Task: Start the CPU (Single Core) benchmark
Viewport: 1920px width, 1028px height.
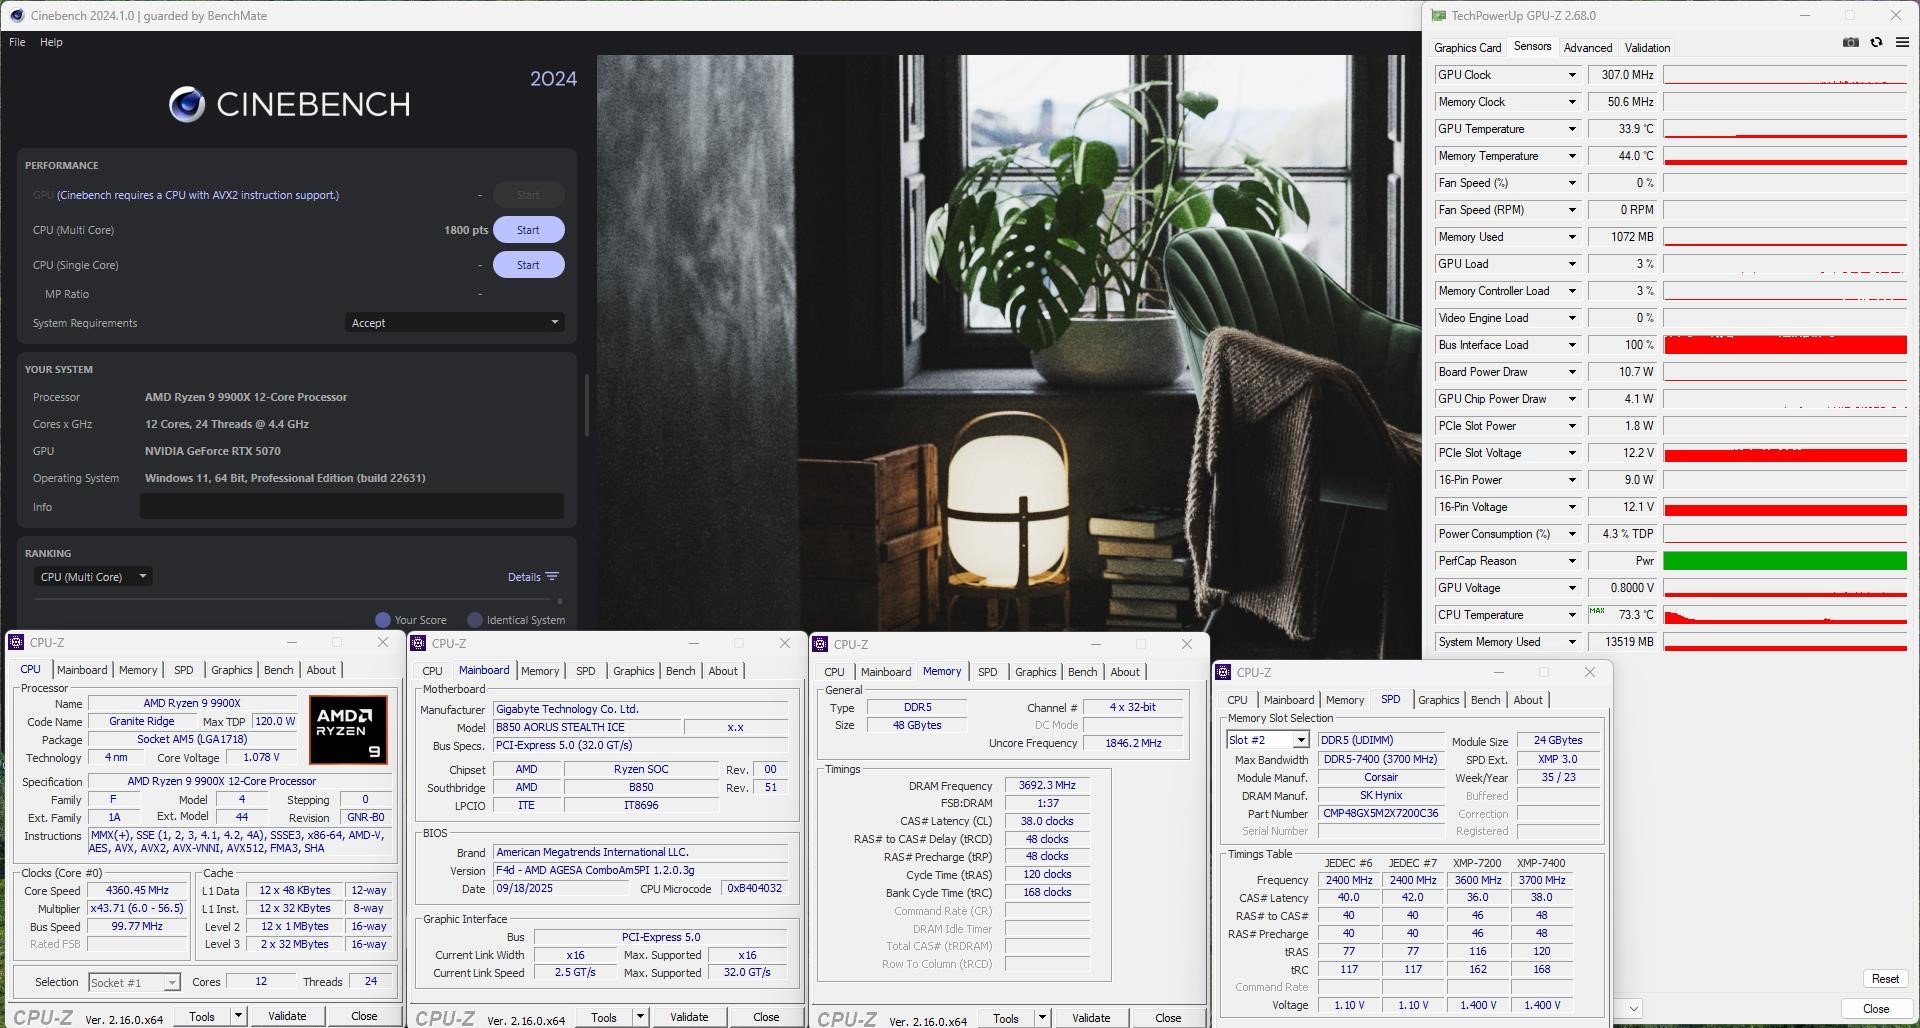Action: 528,265
